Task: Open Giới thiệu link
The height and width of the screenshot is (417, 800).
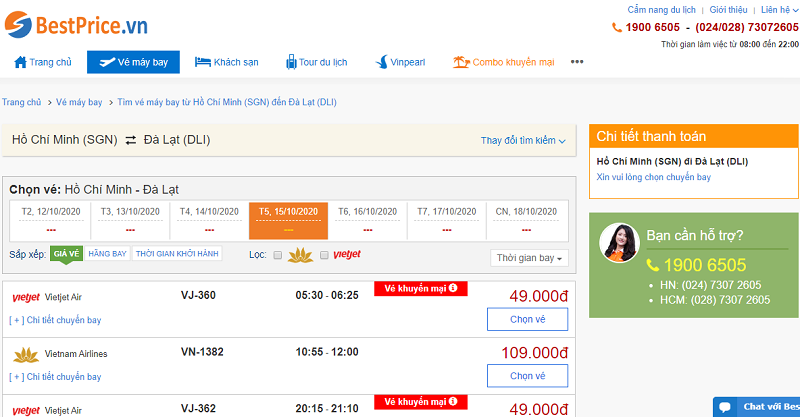Action: click(728, 10)
